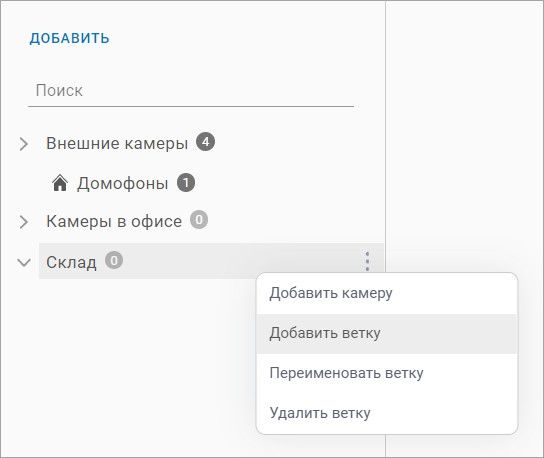This screenshot has width=544, height=458.
Task: Click the Домофоны count badge showing 1
Action: [x=186, y=183]
